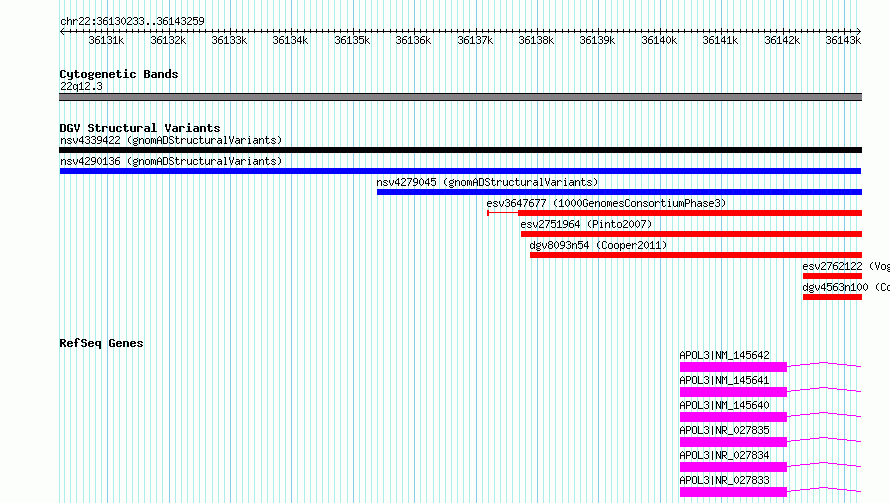Select the red esv2751964 variant bar
The height and width of the screenshot is (503, 890).
(x=691, y=234)
